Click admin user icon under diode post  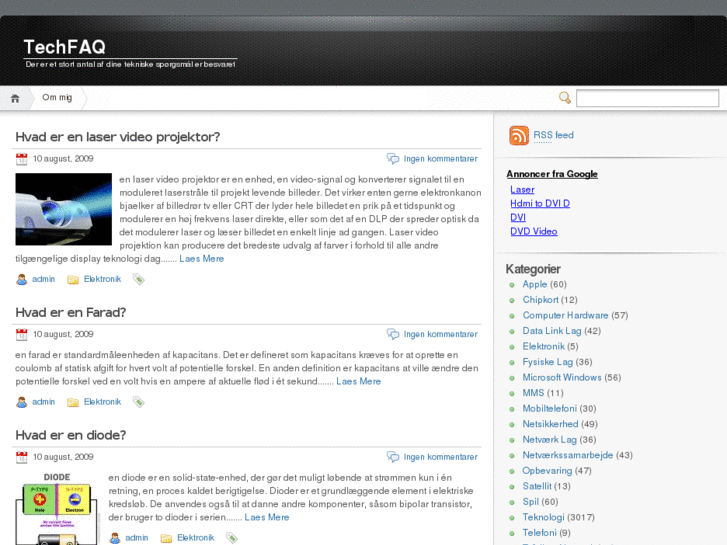[x=115, y=538]
